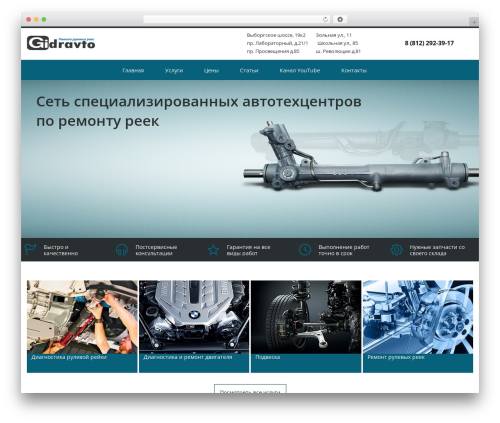This screenshot has width=500, height=423.
Task: Click the Постсервисные консультации text
Action: (x=156, y=250)
